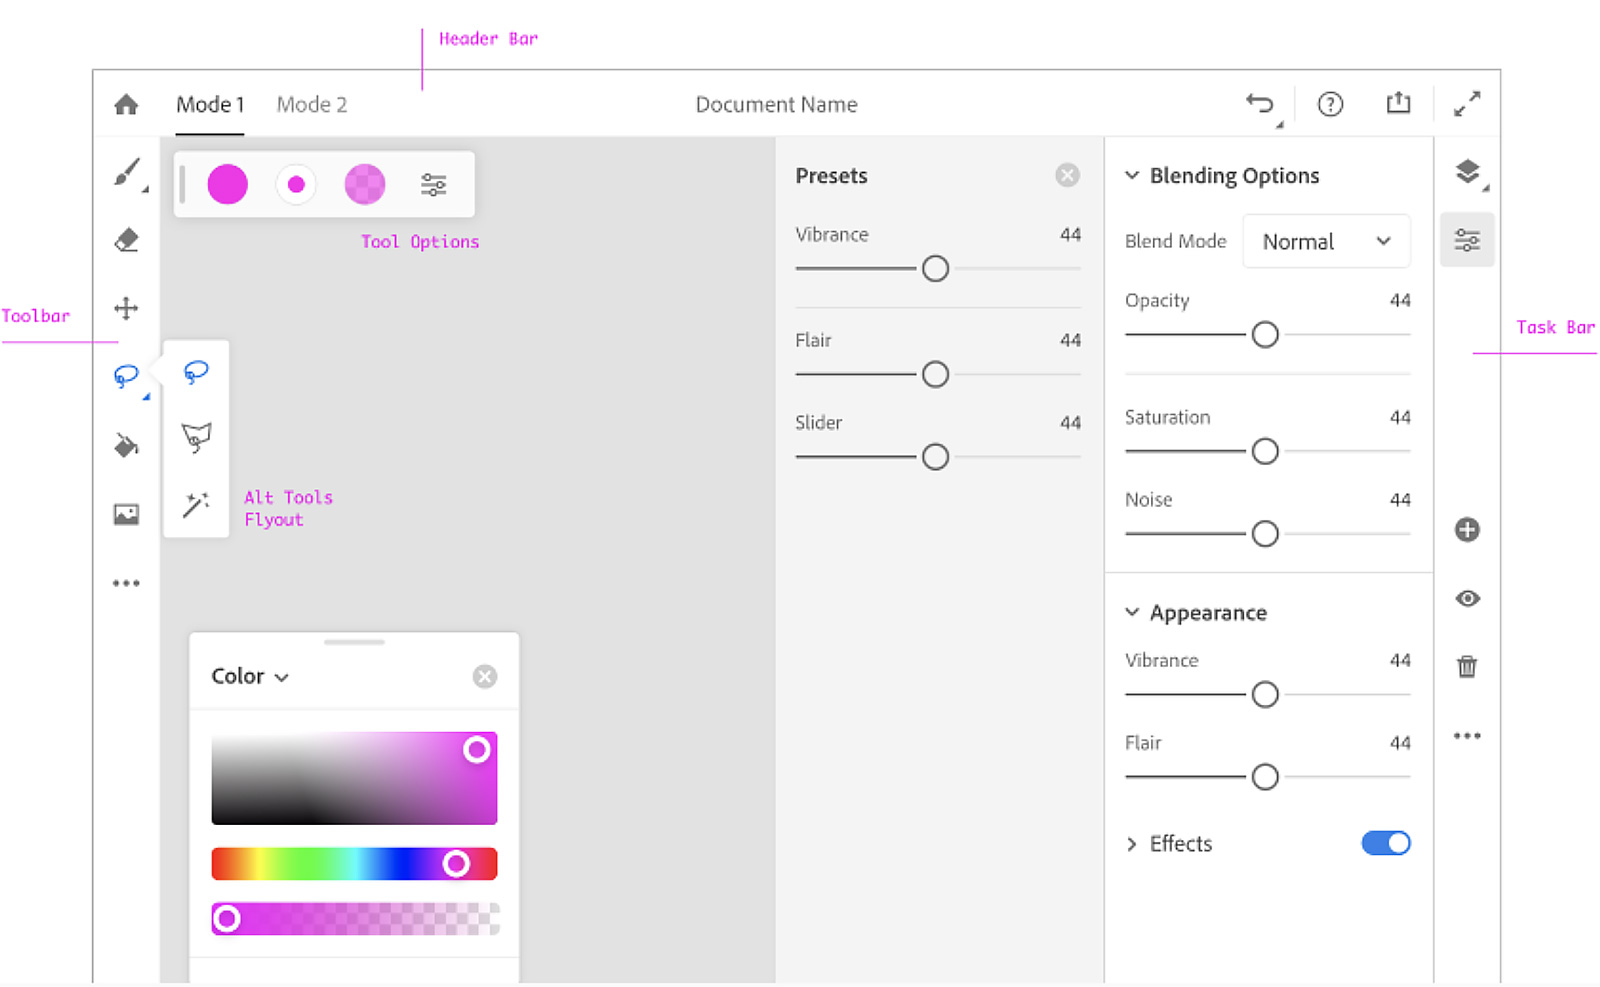Viewport: 1600px width, 987px height.
Task: Click the color field picker handle
Action: coord(477,749)
